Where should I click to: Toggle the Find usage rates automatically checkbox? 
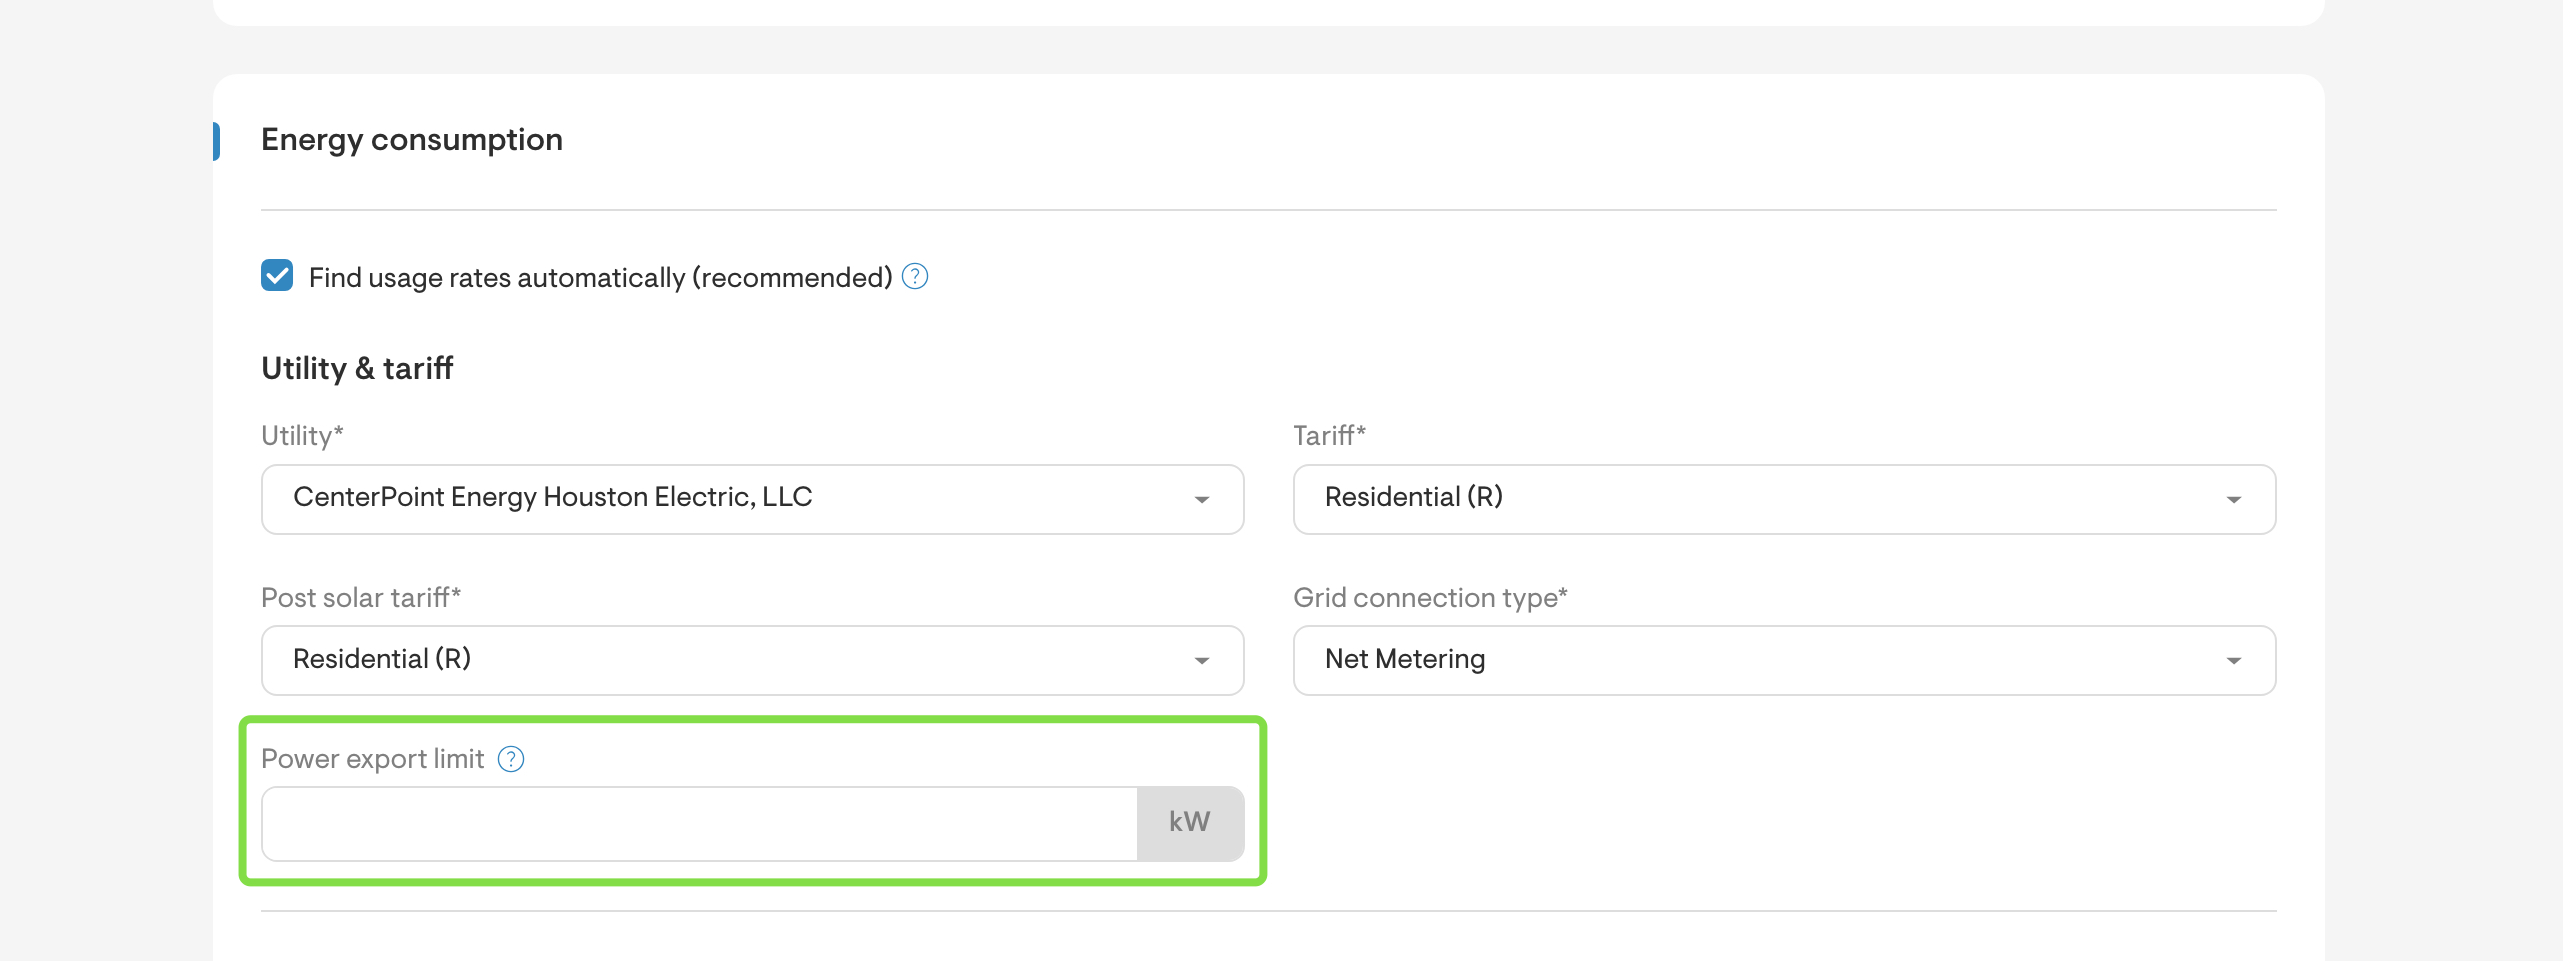tap(277, 276)
